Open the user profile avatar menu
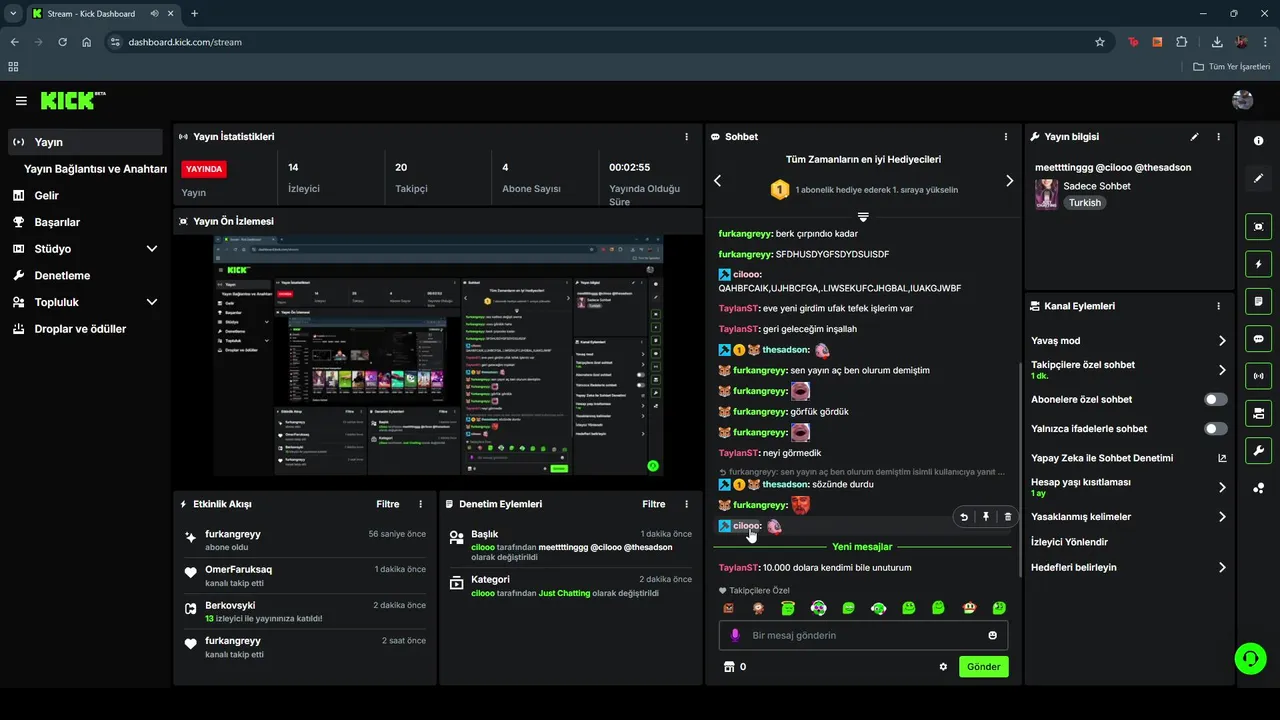Image resolution: width=1280 pixels, height=720 pixels. point(1243,100)
